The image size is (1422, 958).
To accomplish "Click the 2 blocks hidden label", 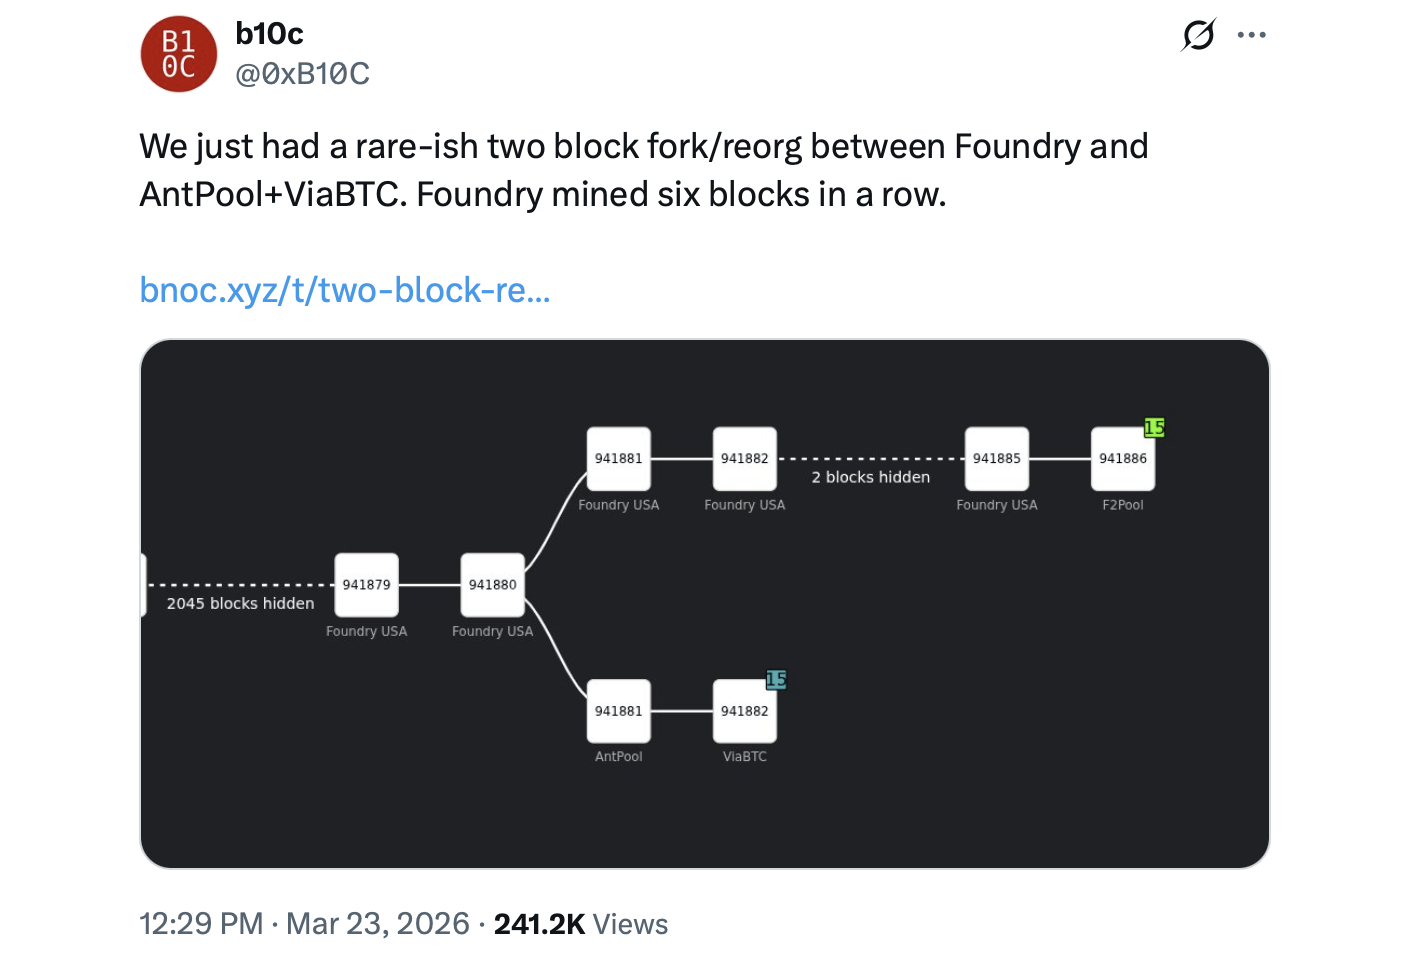I will coord(870,477).
